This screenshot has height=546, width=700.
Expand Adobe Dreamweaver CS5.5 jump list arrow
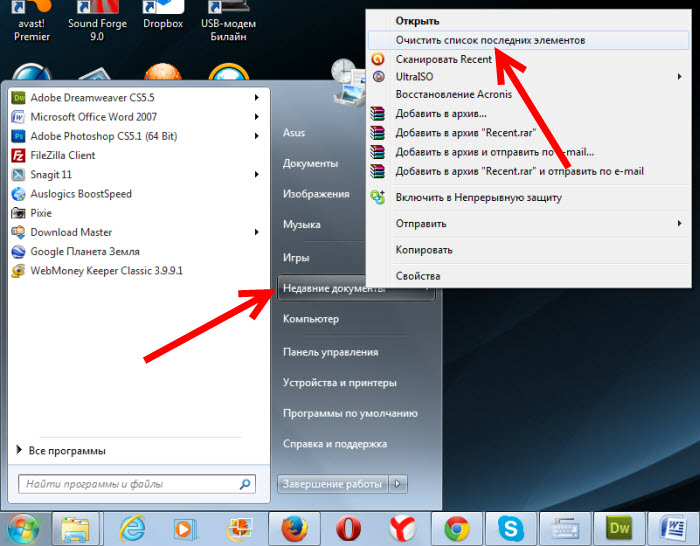coord(257,98)
